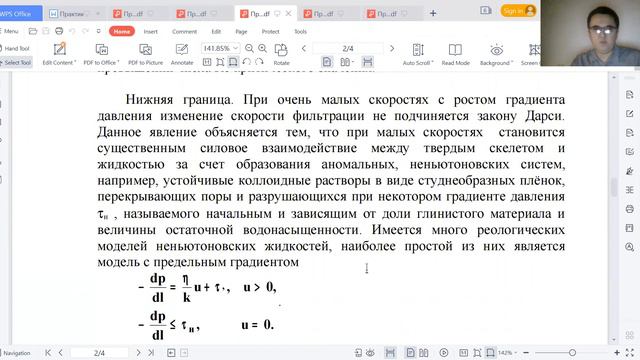This screenshot has height=360, width=640.
Task: Open PDF to Picture converter
Action: (145, 54)
